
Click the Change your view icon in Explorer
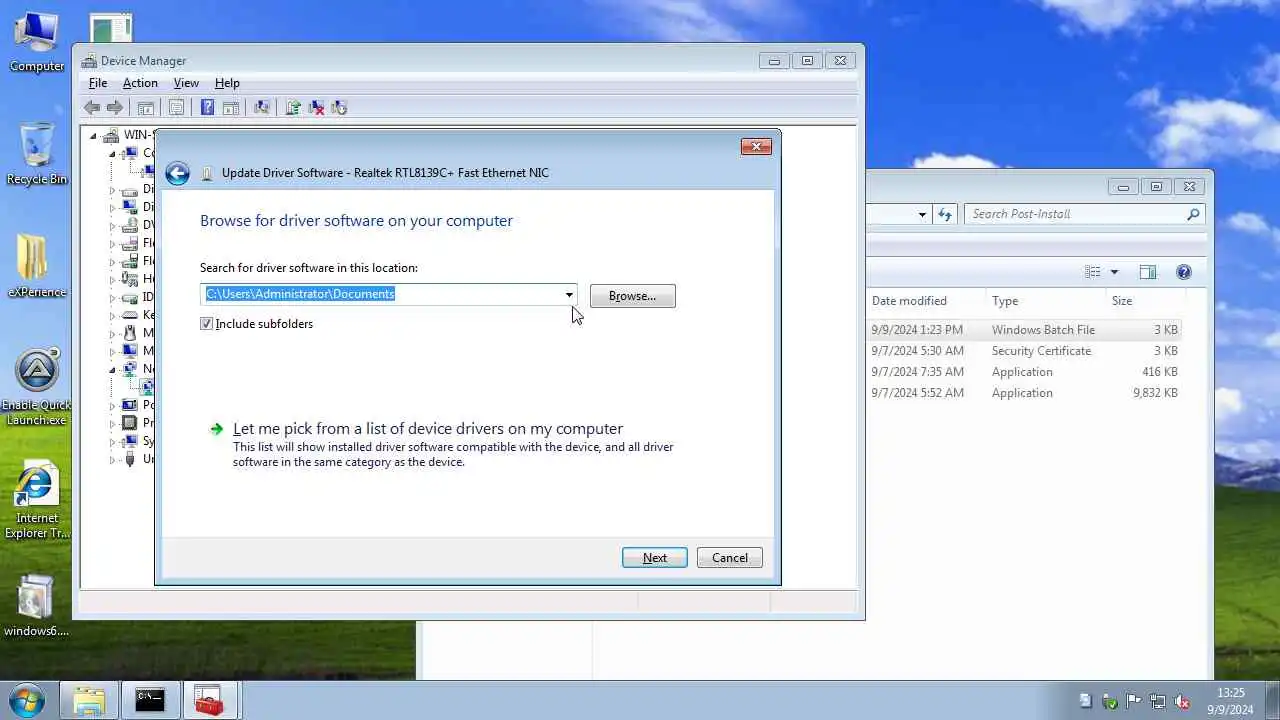click(1093, 272)
